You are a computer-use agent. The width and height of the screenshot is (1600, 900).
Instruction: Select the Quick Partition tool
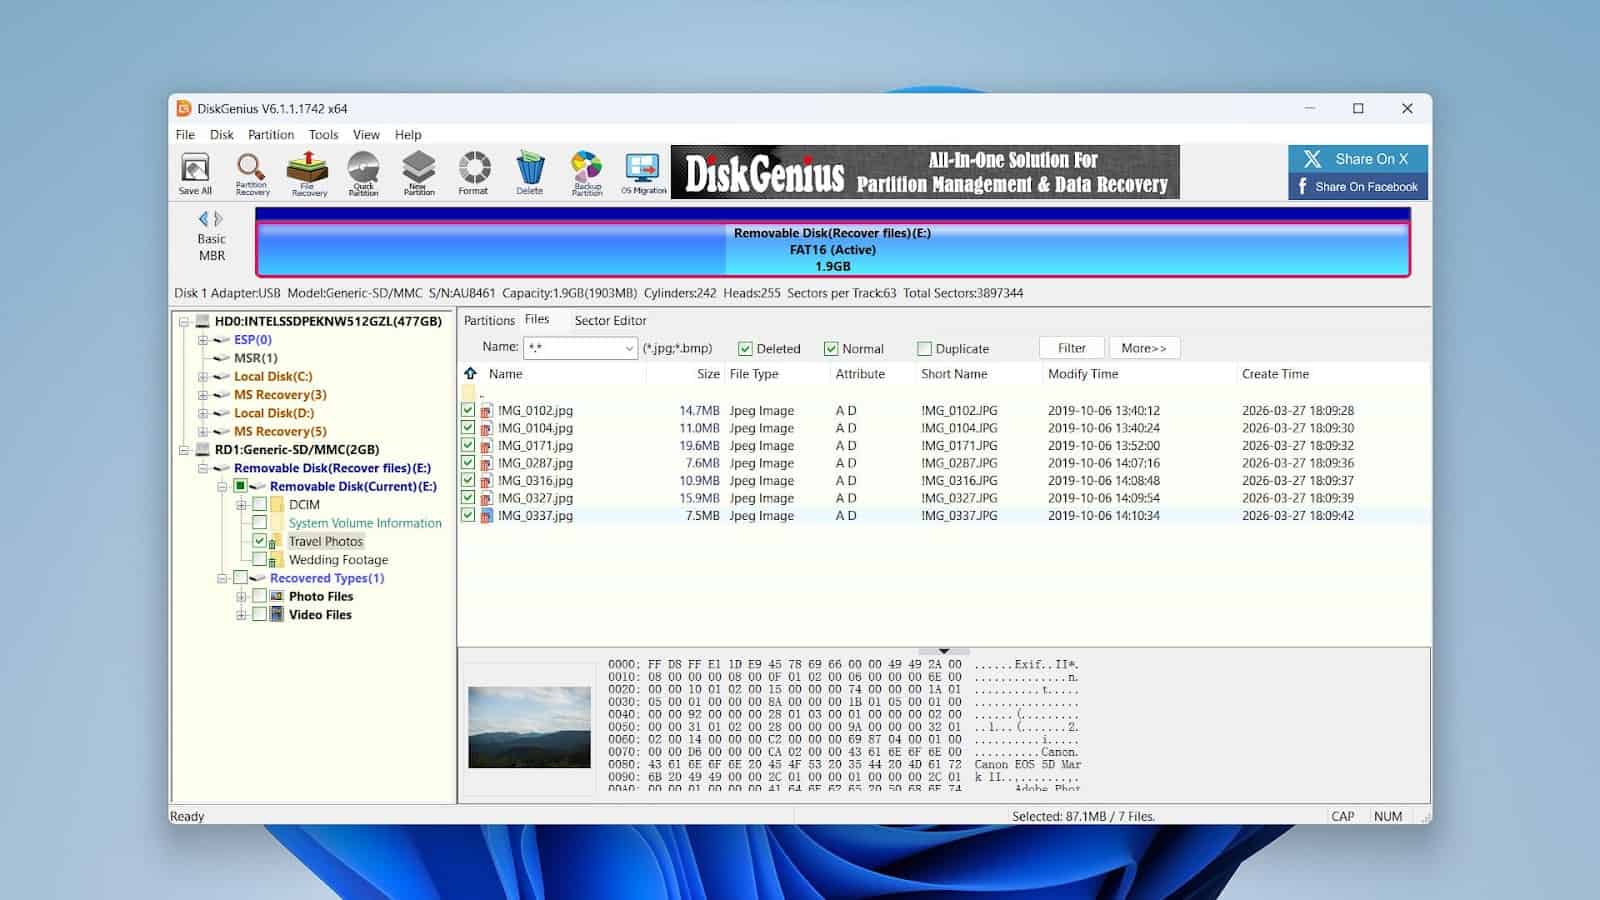coord(363,172)
